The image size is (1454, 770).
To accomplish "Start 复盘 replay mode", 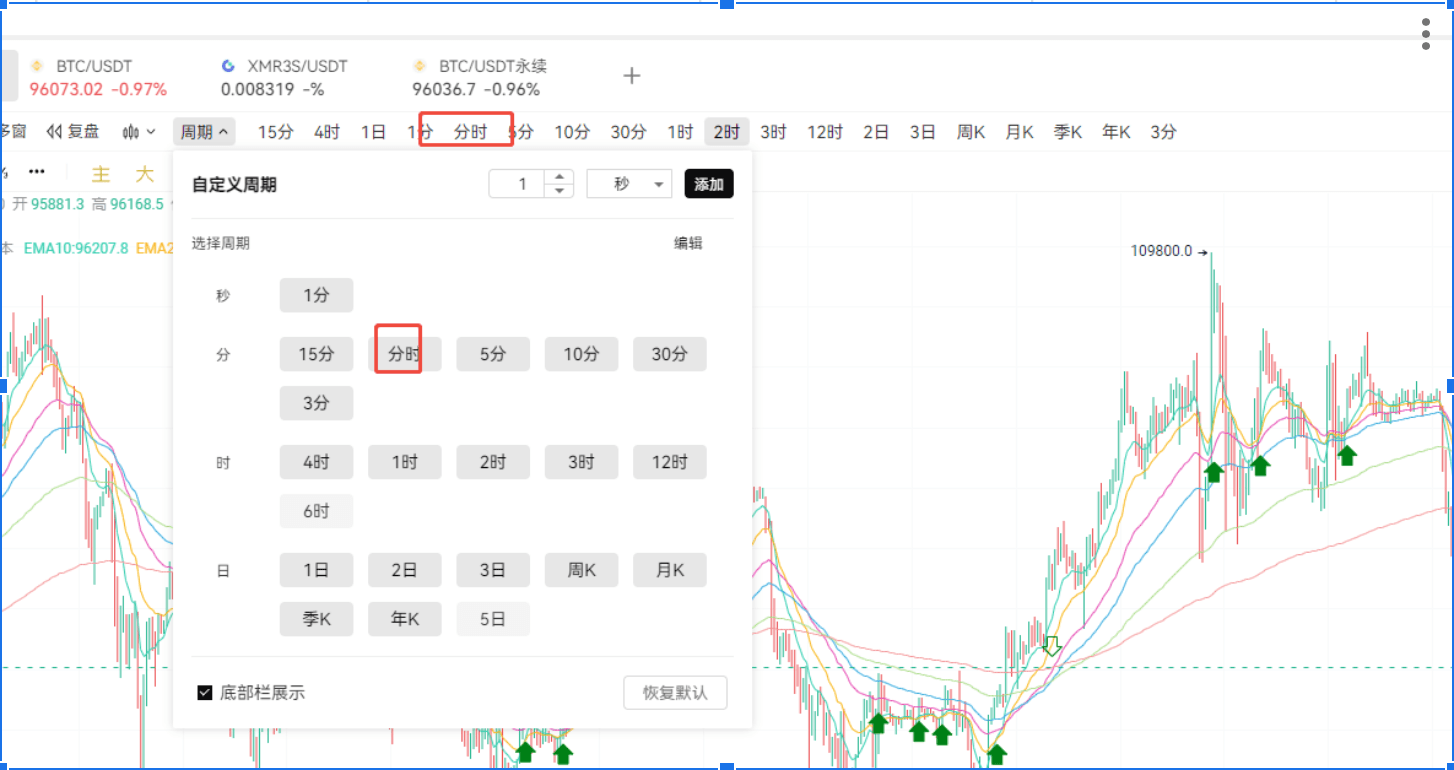I will (73, 131).
